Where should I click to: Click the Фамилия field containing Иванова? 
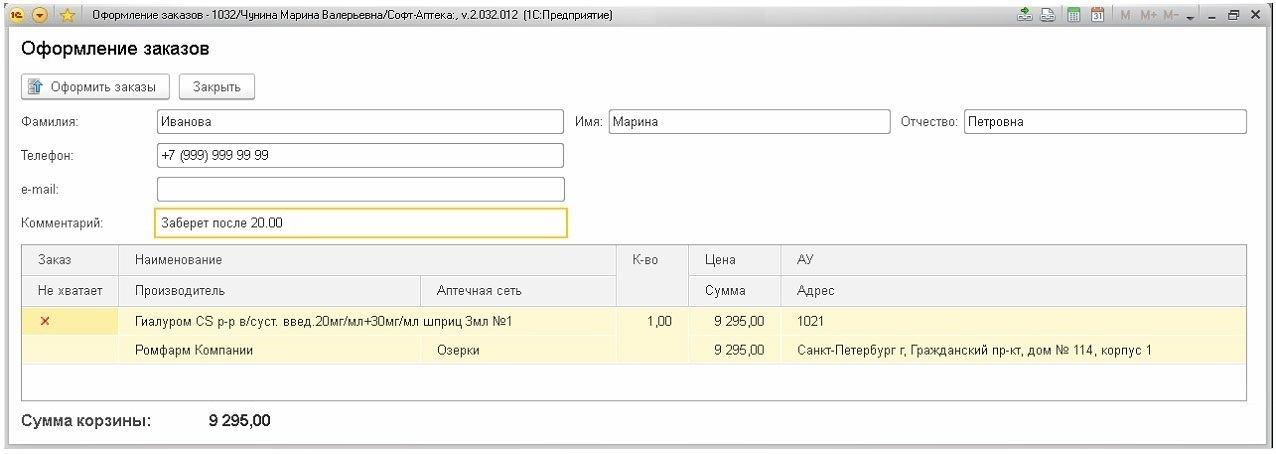coord(360,122)
